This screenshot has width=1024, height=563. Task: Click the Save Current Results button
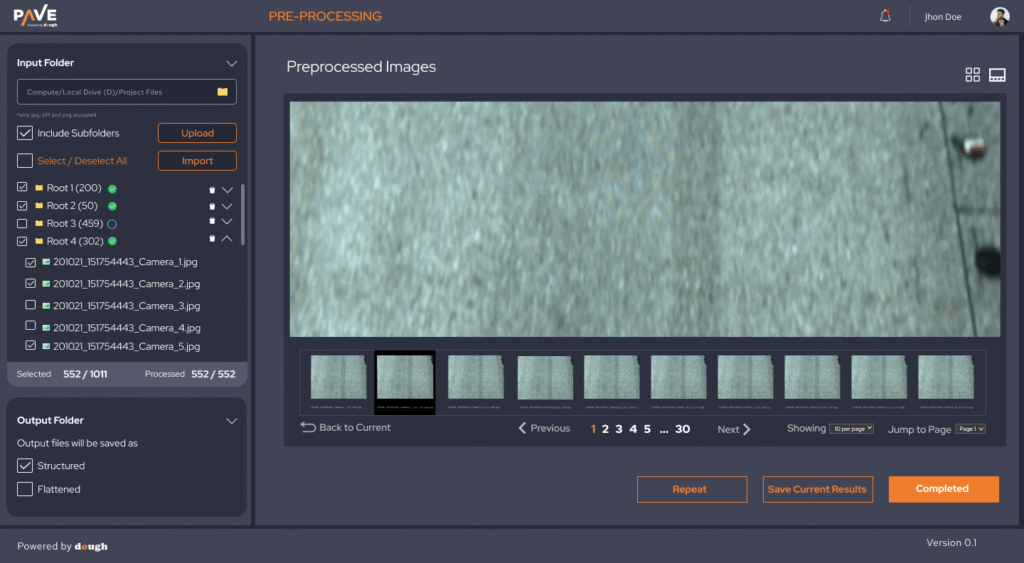click(817, 489)
